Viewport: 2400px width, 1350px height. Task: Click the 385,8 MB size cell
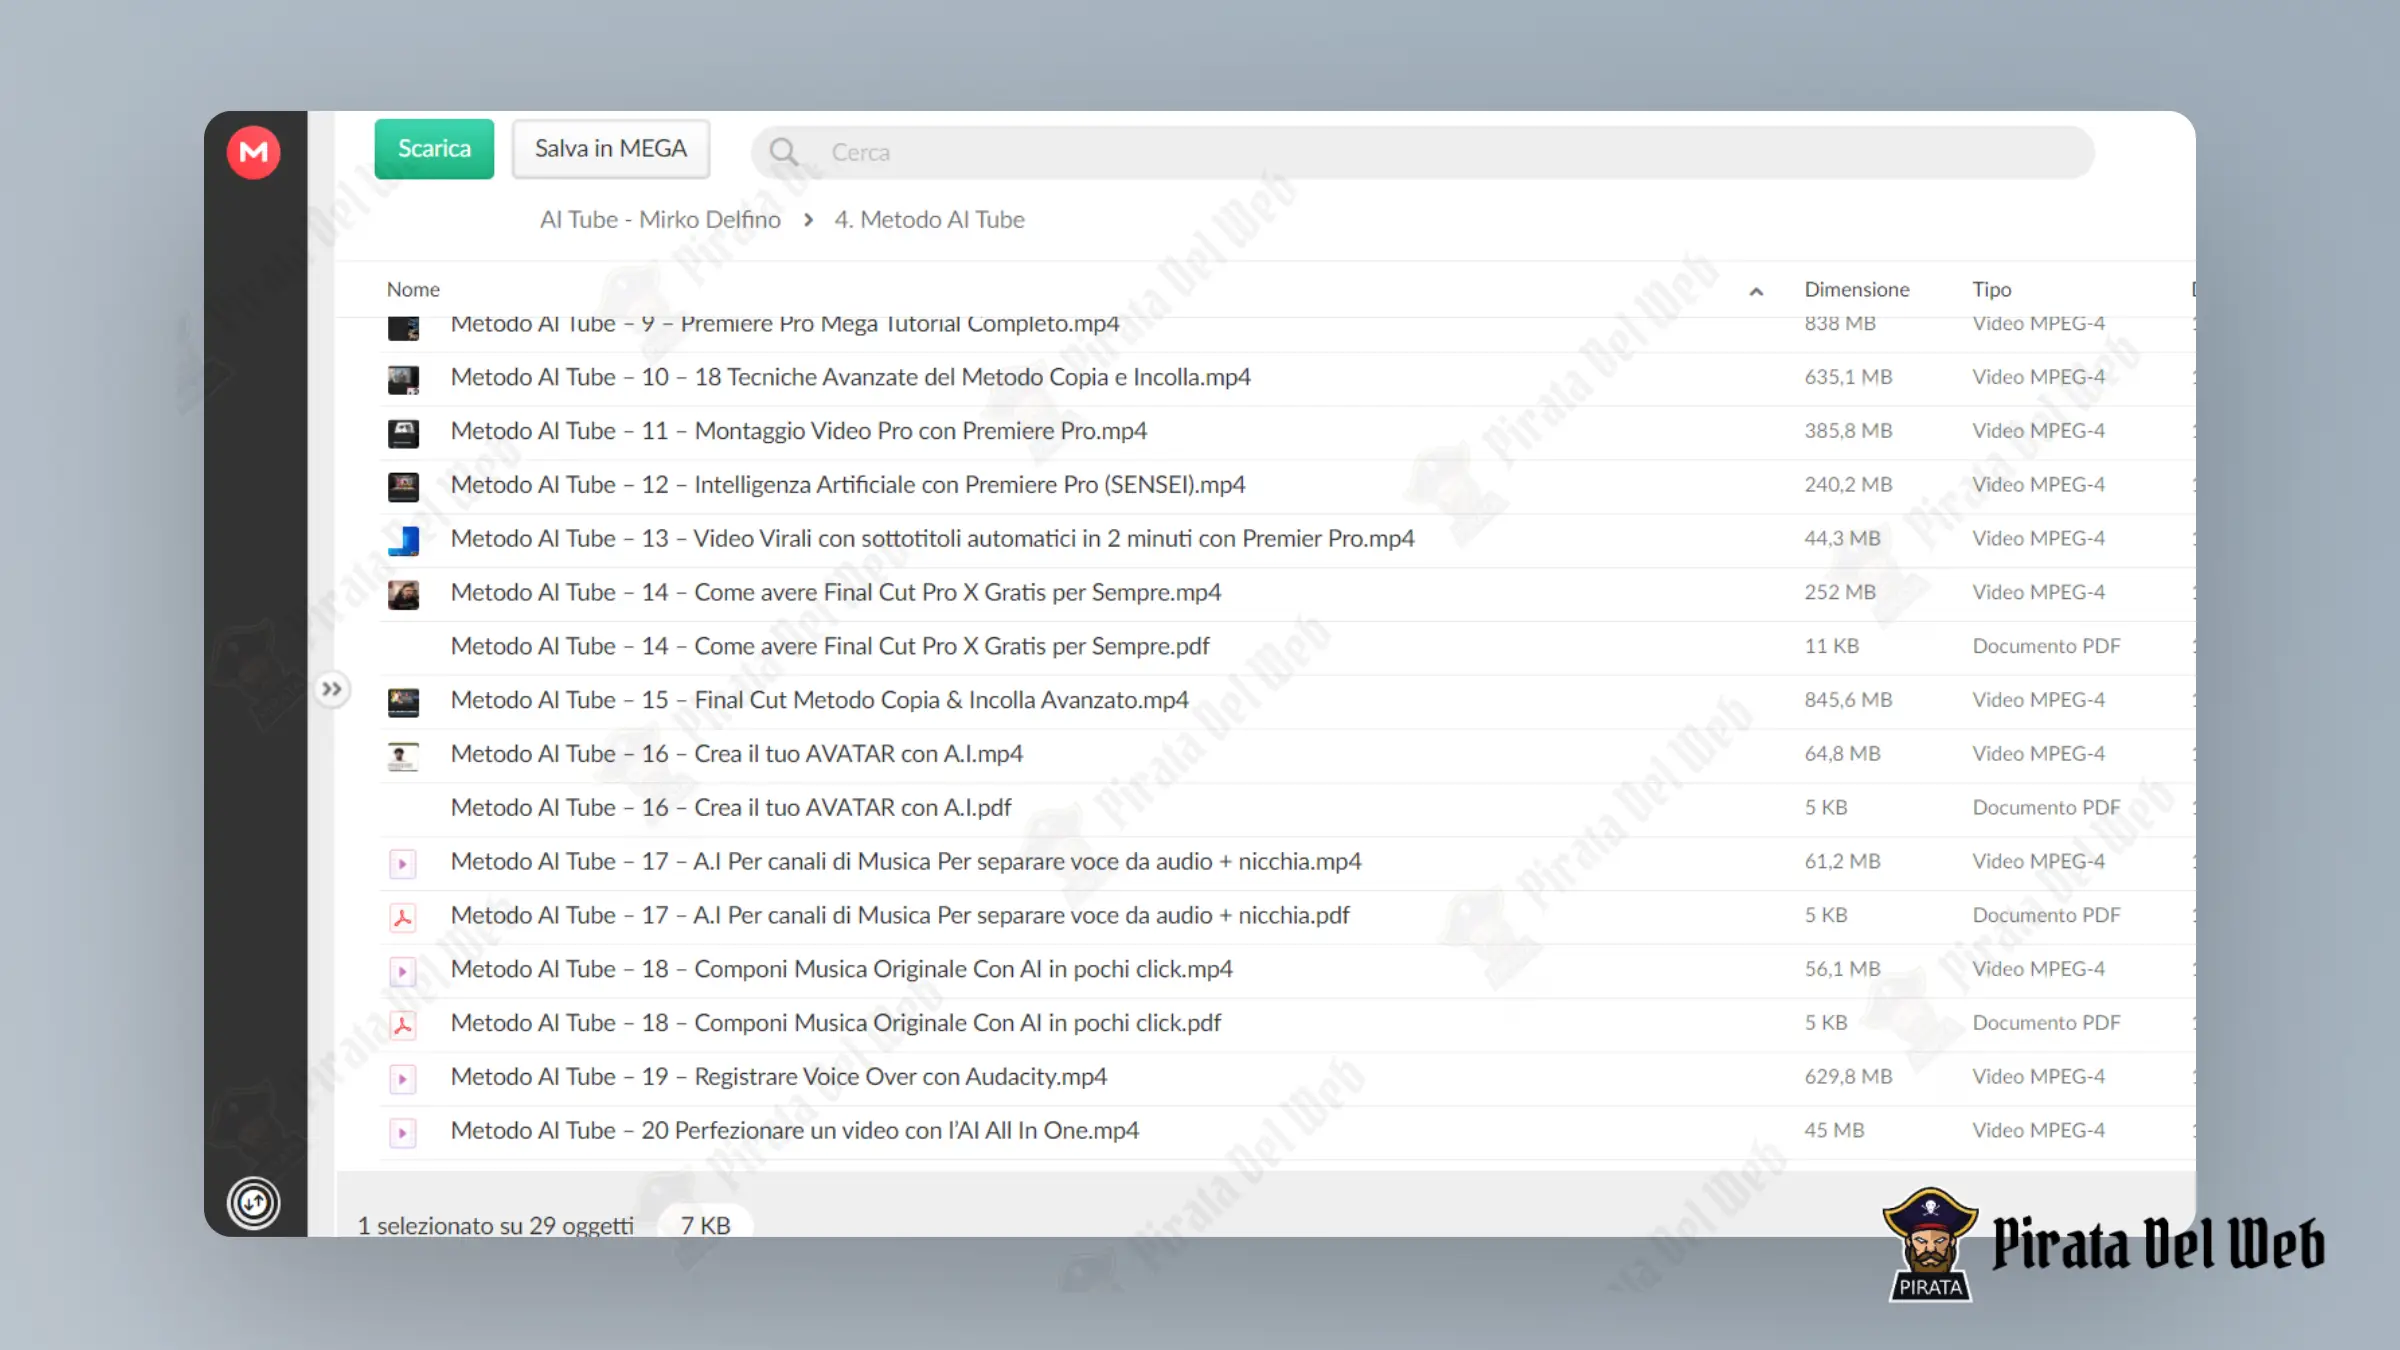click(x=1848, y=431)
